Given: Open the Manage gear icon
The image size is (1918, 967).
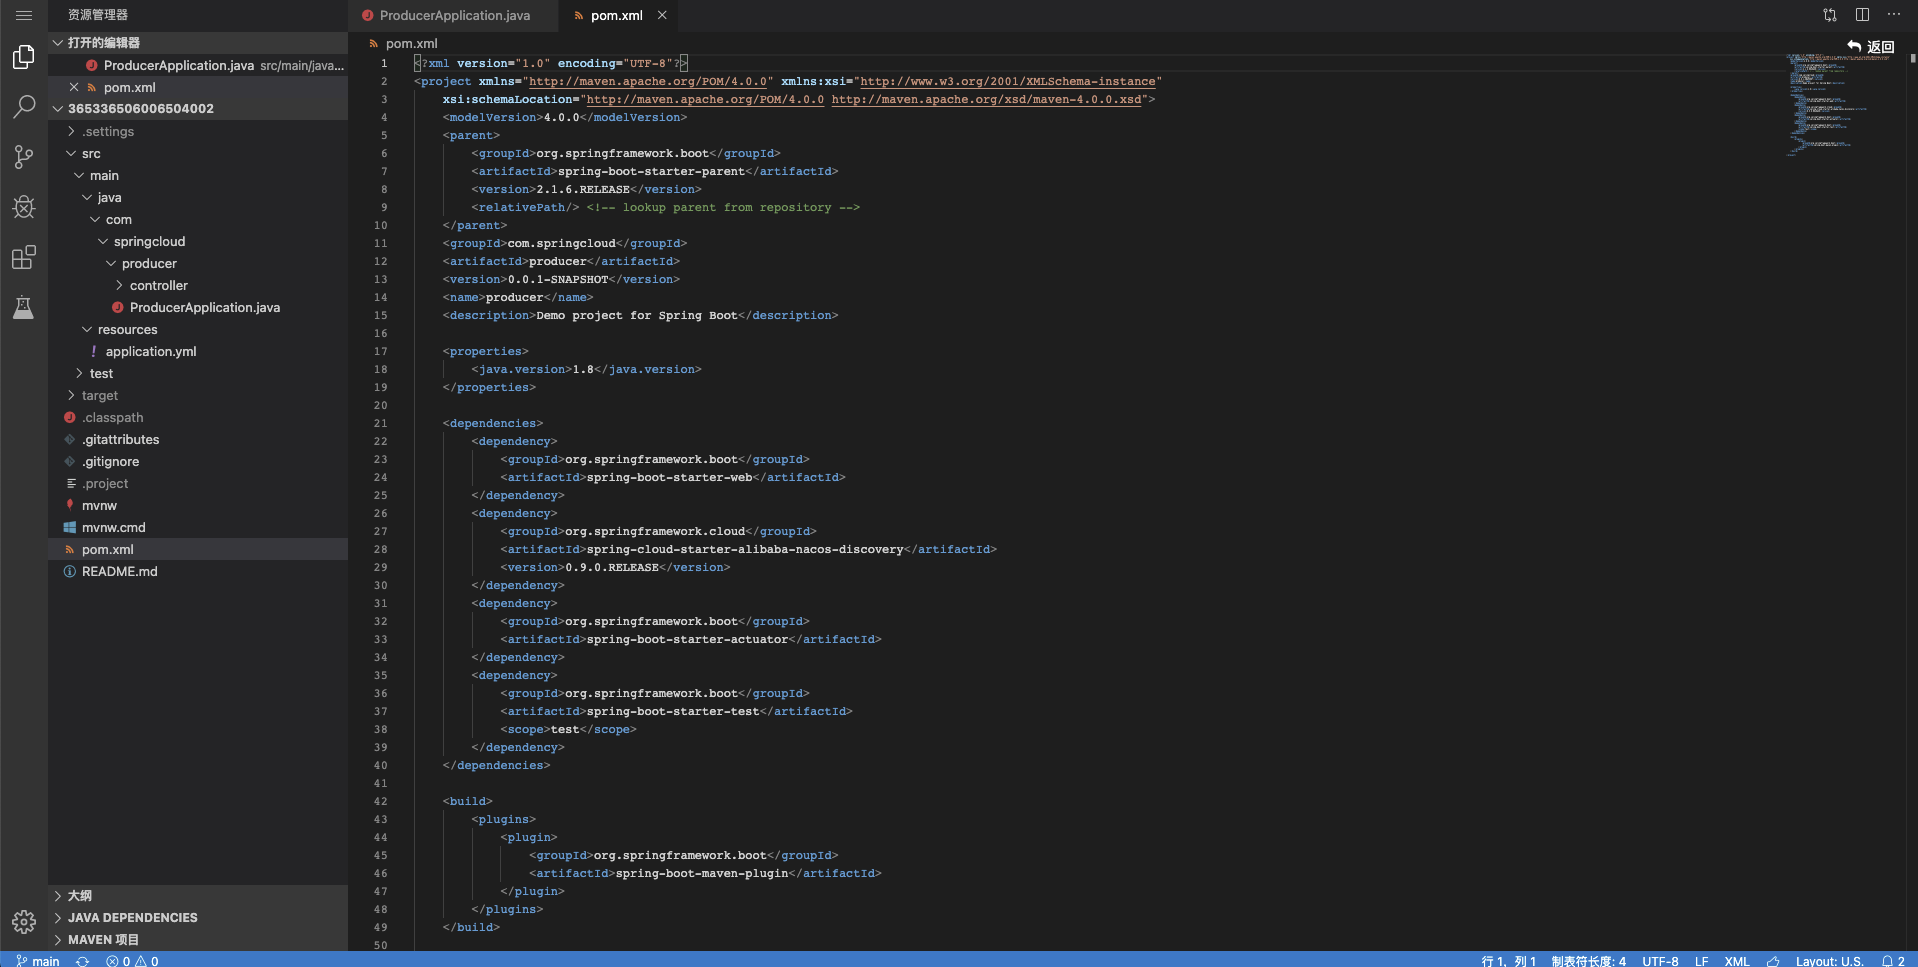Looking at the screenshot, I should point(24,921).
